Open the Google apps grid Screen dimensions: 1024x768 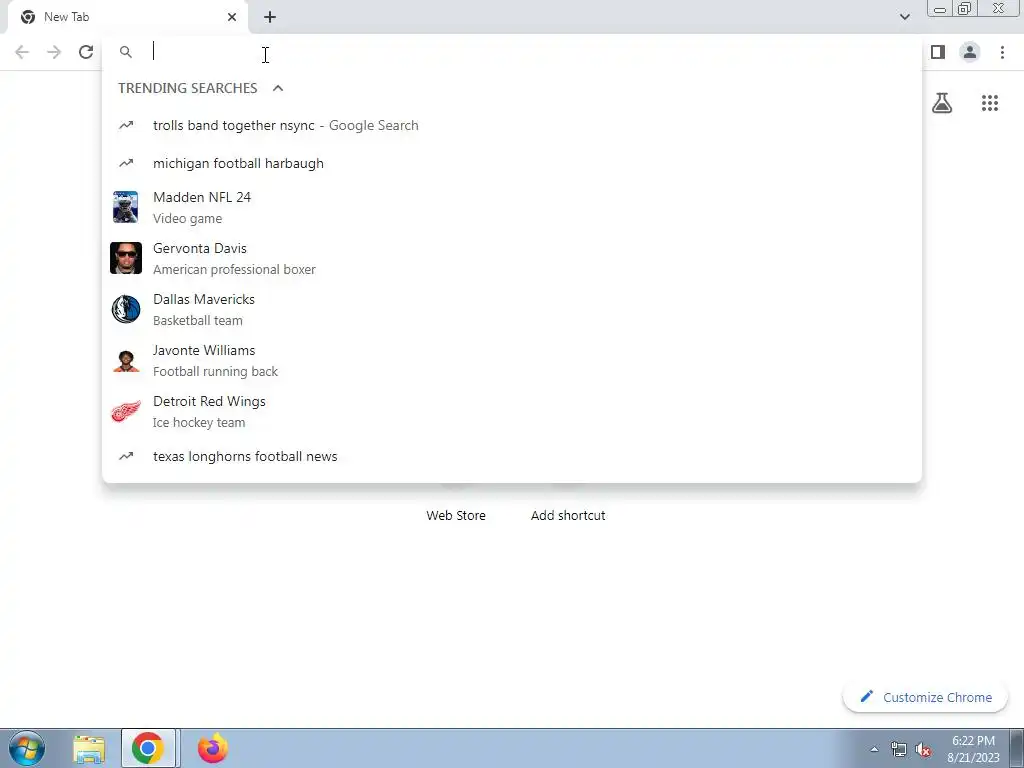(x=990, y=103)
